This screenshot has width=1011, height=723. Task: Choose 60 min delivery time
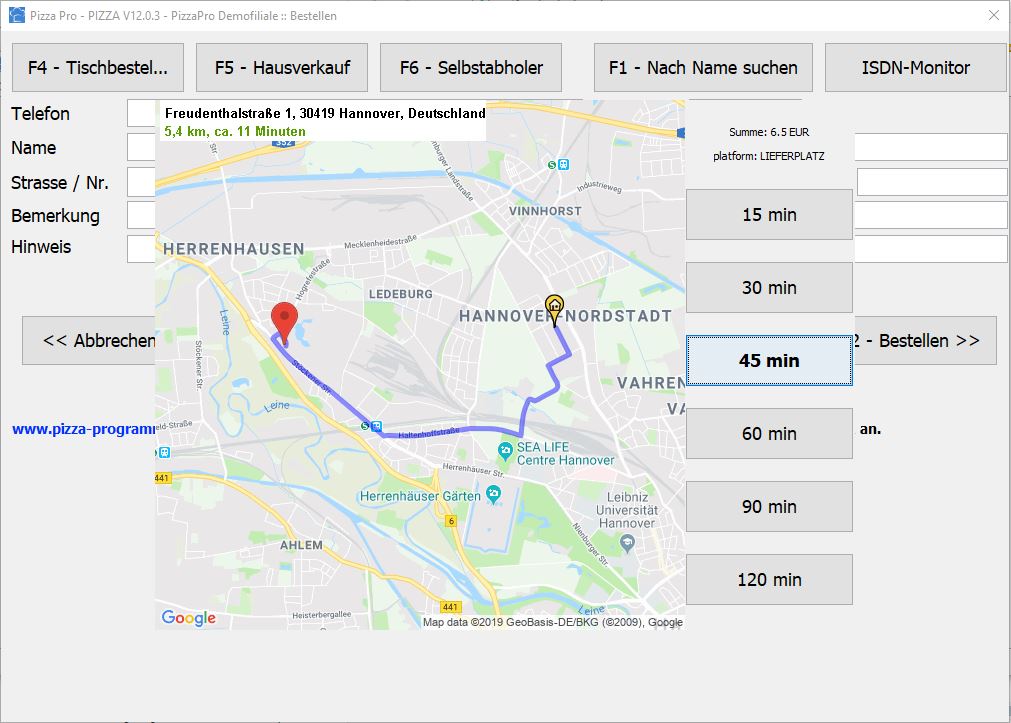click(769, 433)
